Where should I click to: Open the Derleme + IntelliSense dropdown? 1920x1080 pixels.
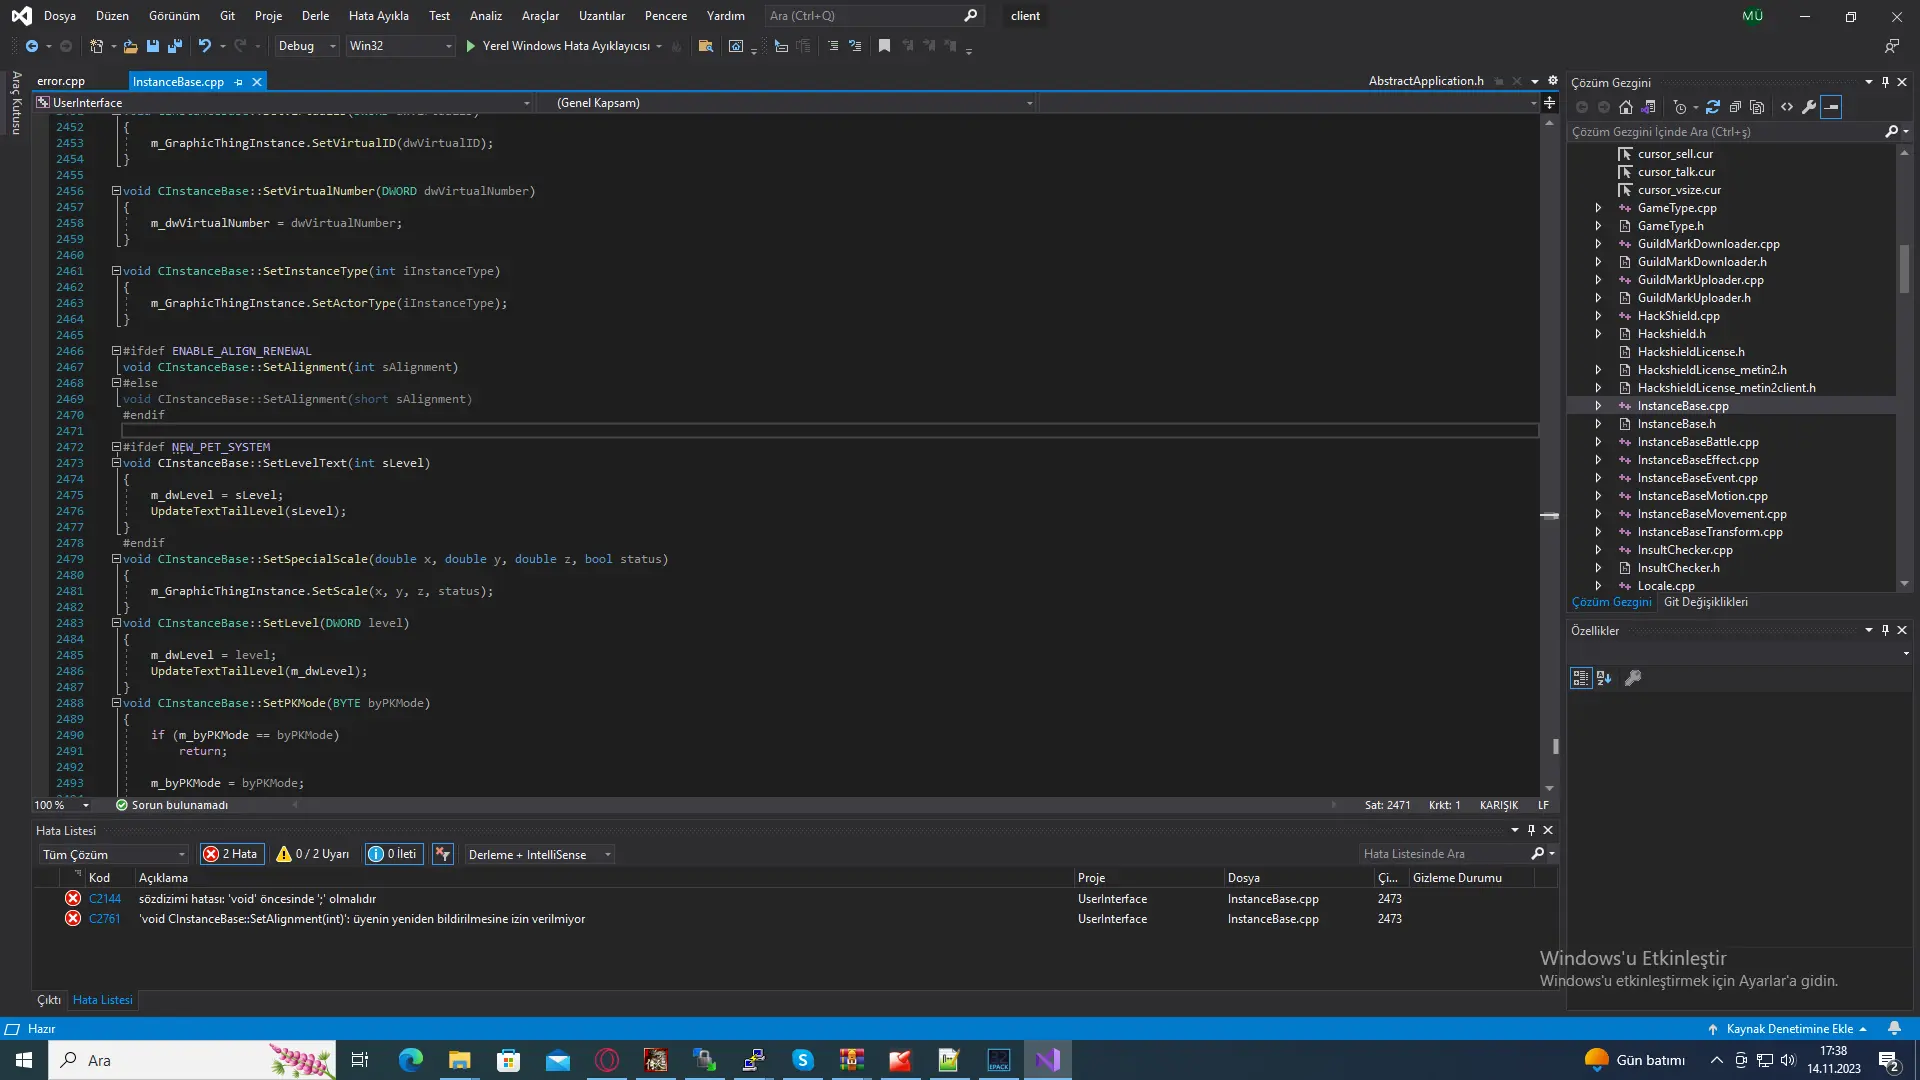click(538, 854)
